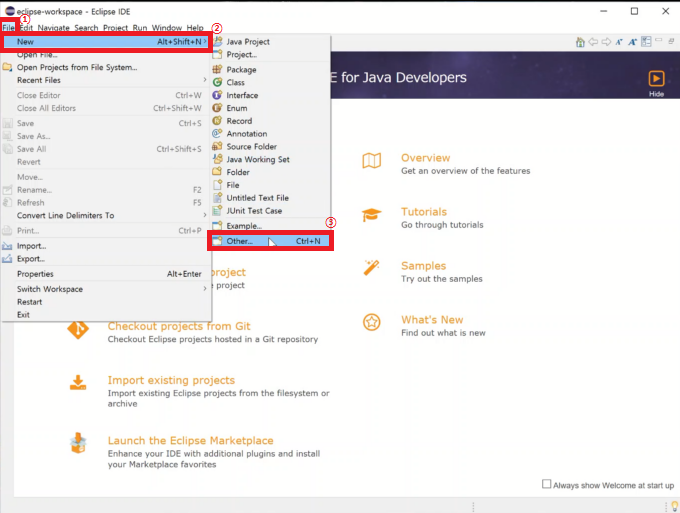Select Import... from the File menu

click(x=106, y=246)
